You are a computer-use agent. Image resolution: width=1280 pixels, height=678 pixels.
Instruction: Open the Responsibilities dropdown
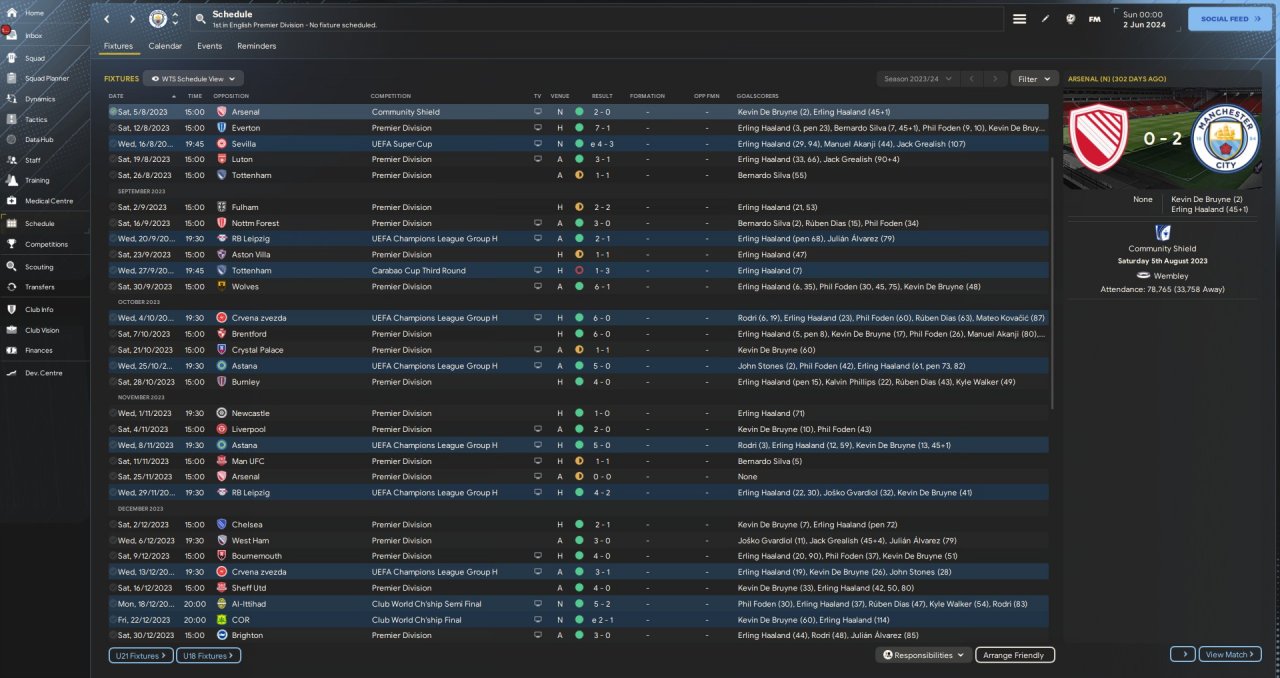pos(925,655)
